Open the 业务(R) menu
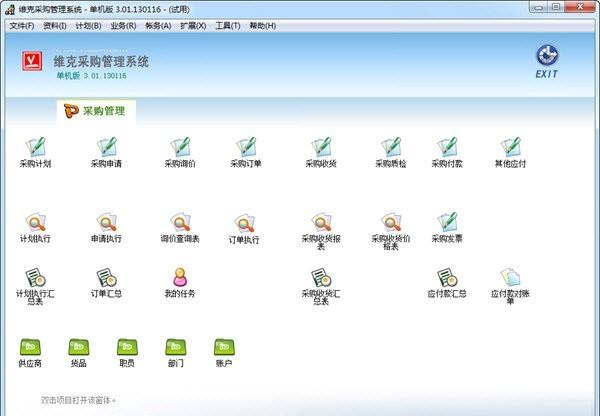The height and width of the screenshot is (416, 600). pos(123,26)
